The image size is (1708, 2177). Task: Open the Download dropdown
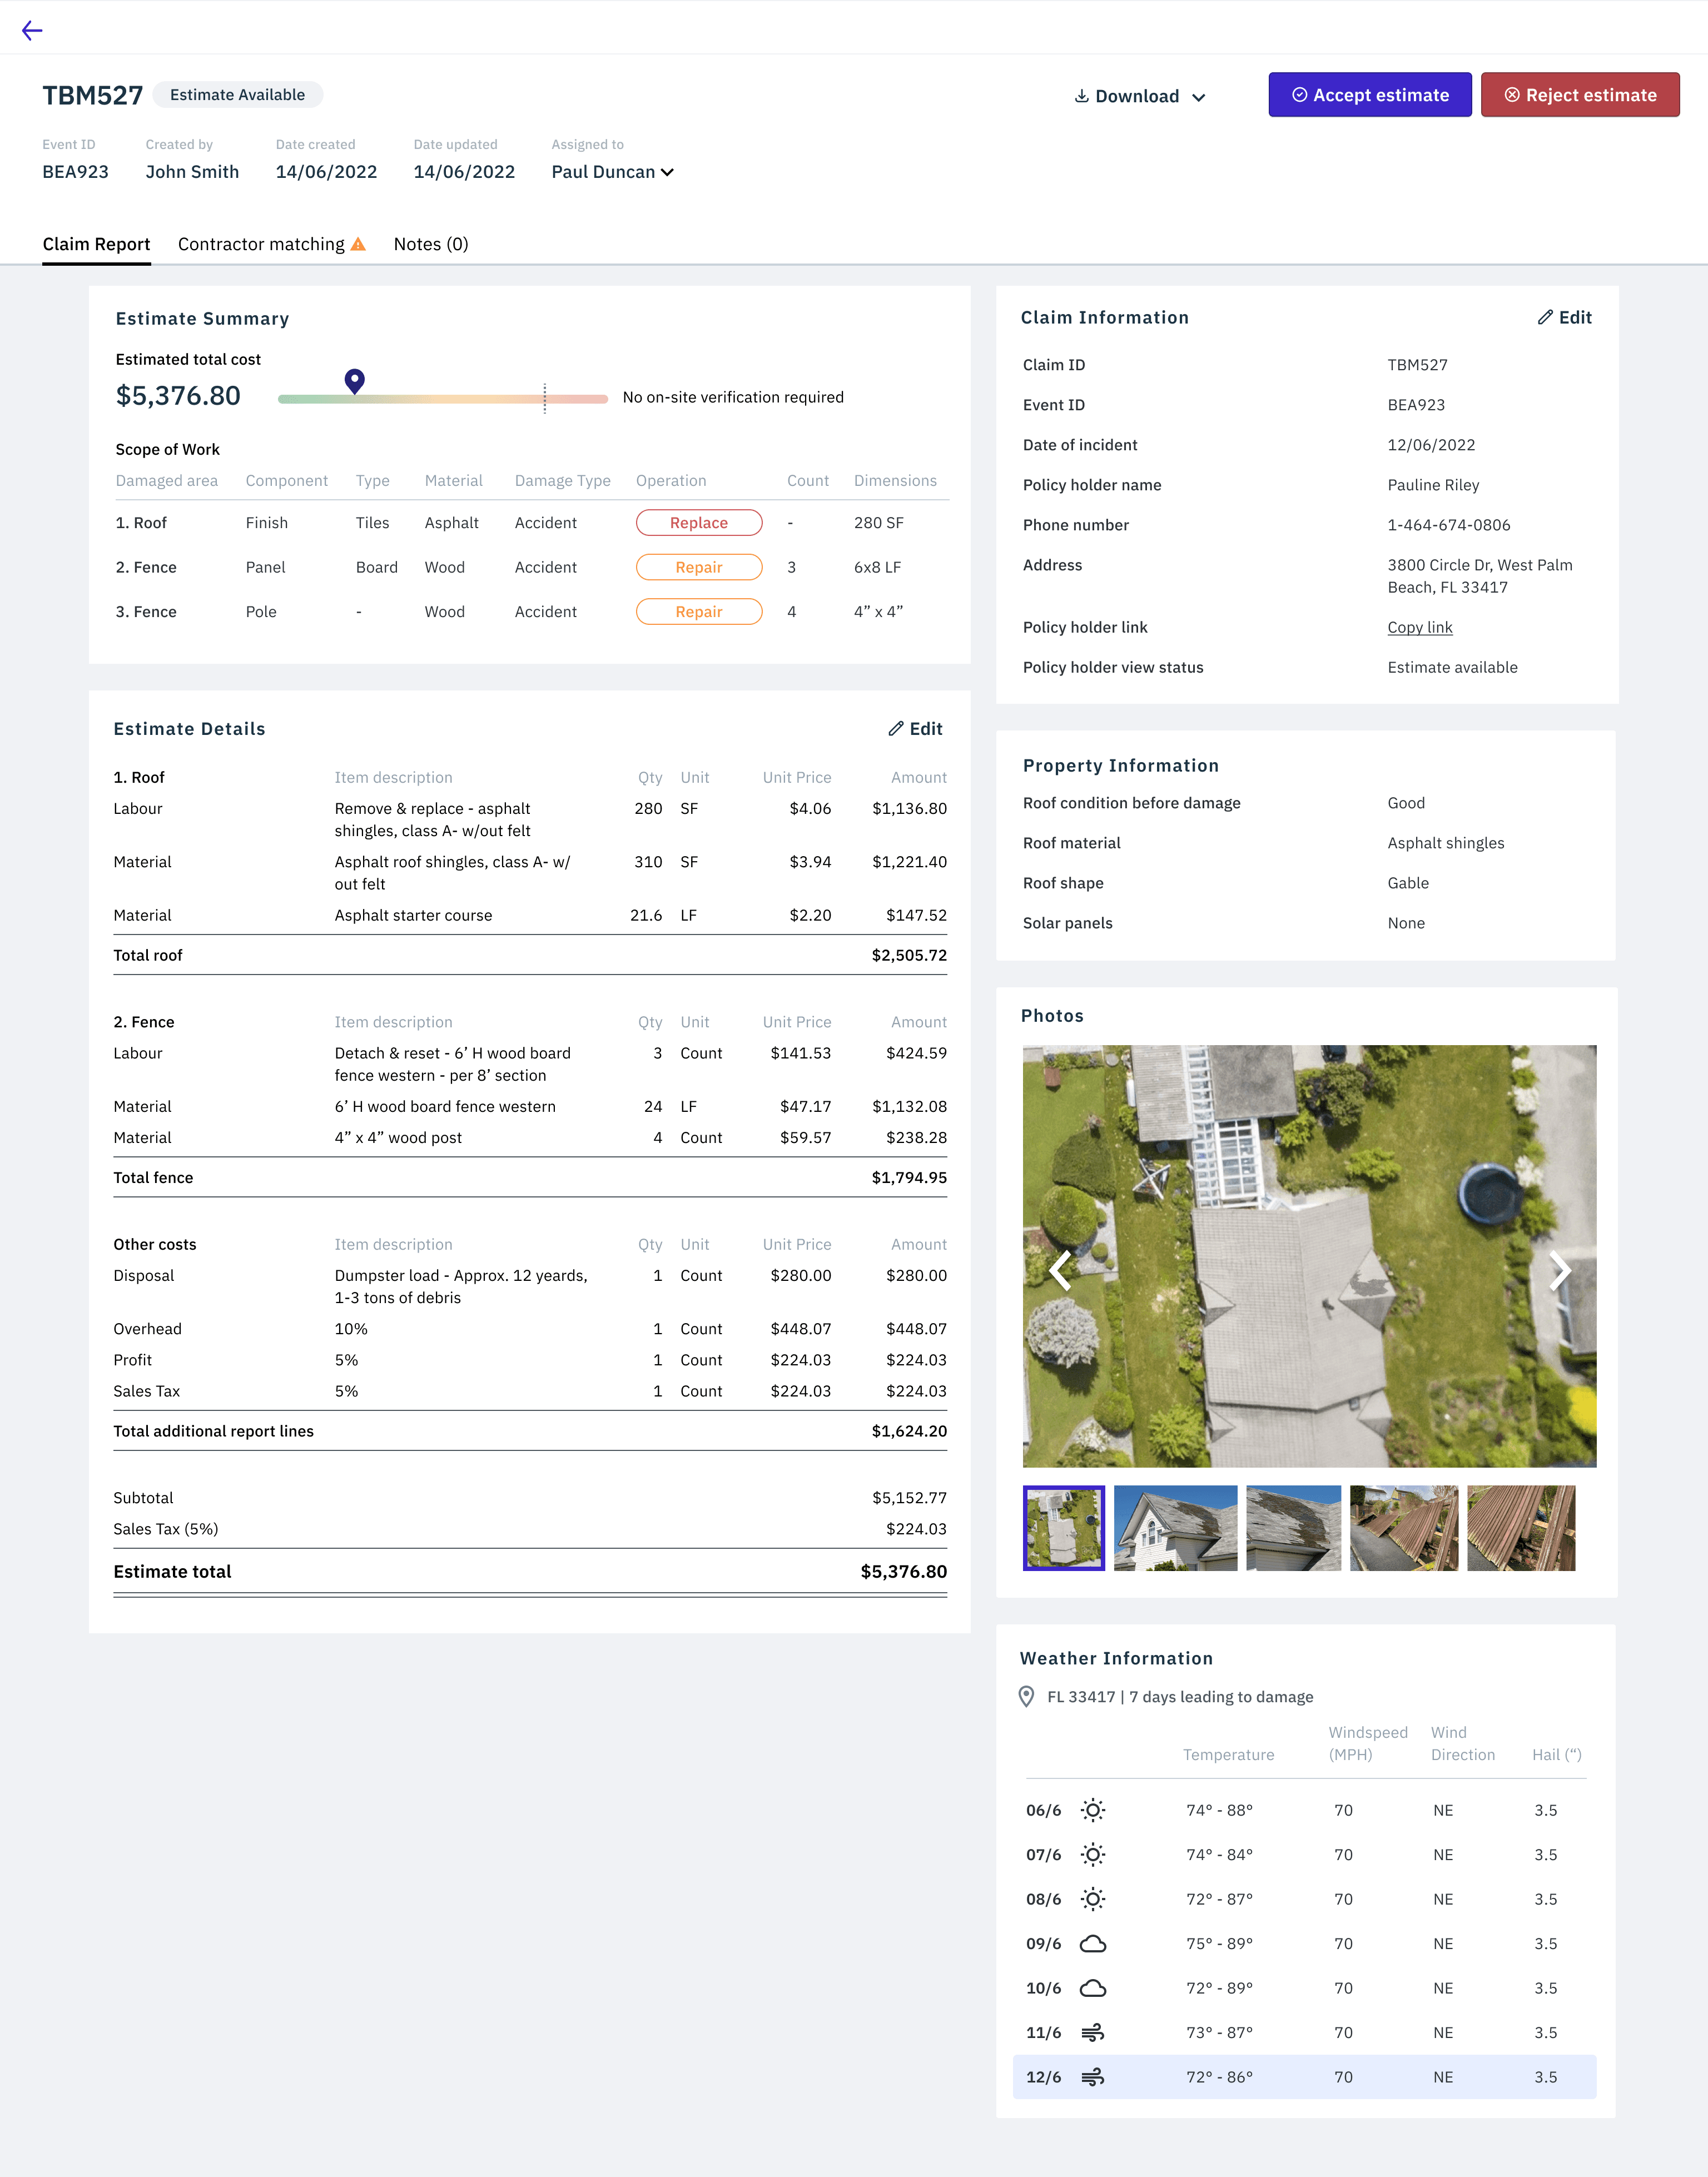pos(1140,96)
